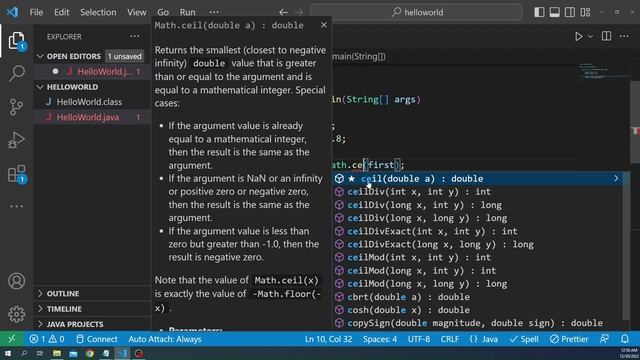This screenshot has width=640, height=360.
Task: Select HelloWorld.java in the file tree
Action: [x=93, y=117]
